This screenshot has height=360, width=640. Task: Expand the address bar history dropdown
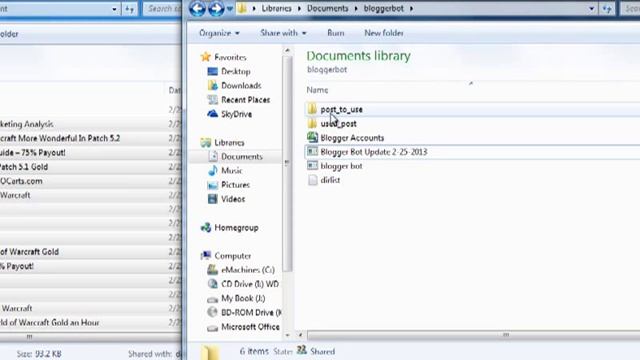click(591, 9)
